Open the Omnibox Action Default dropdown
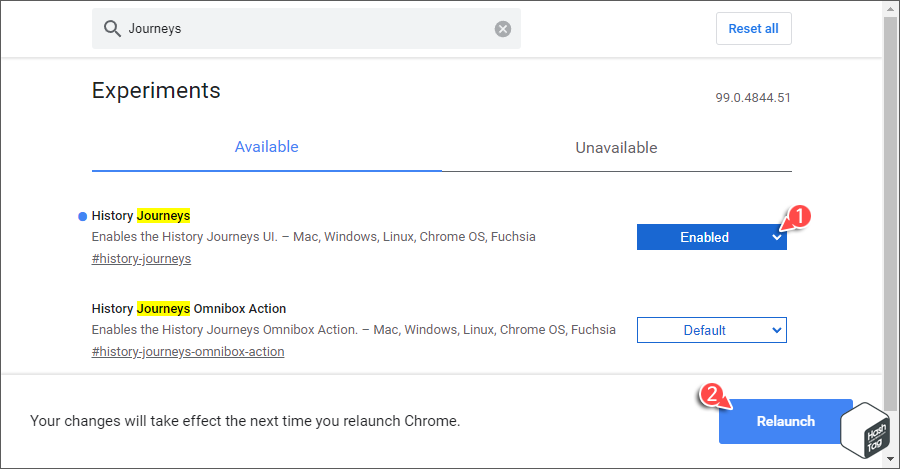Image resolution: width=900 pixels, height=469 pixels. tap(712, 330)
